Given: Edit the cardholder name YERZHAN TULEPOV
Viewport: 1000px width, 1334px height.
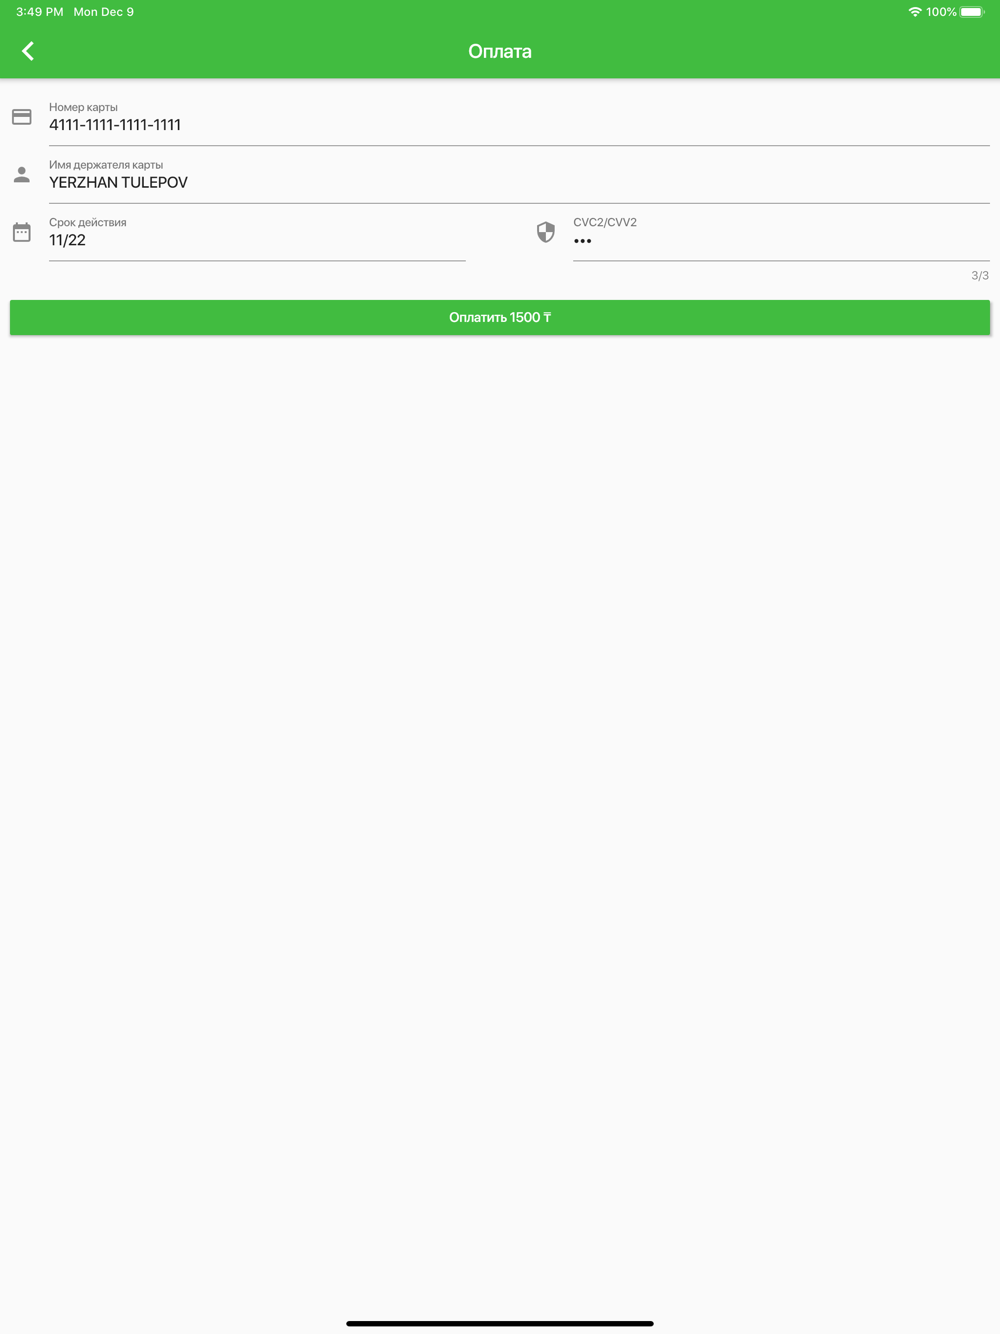Looking at the screenshot, I should tap(519, 183).
